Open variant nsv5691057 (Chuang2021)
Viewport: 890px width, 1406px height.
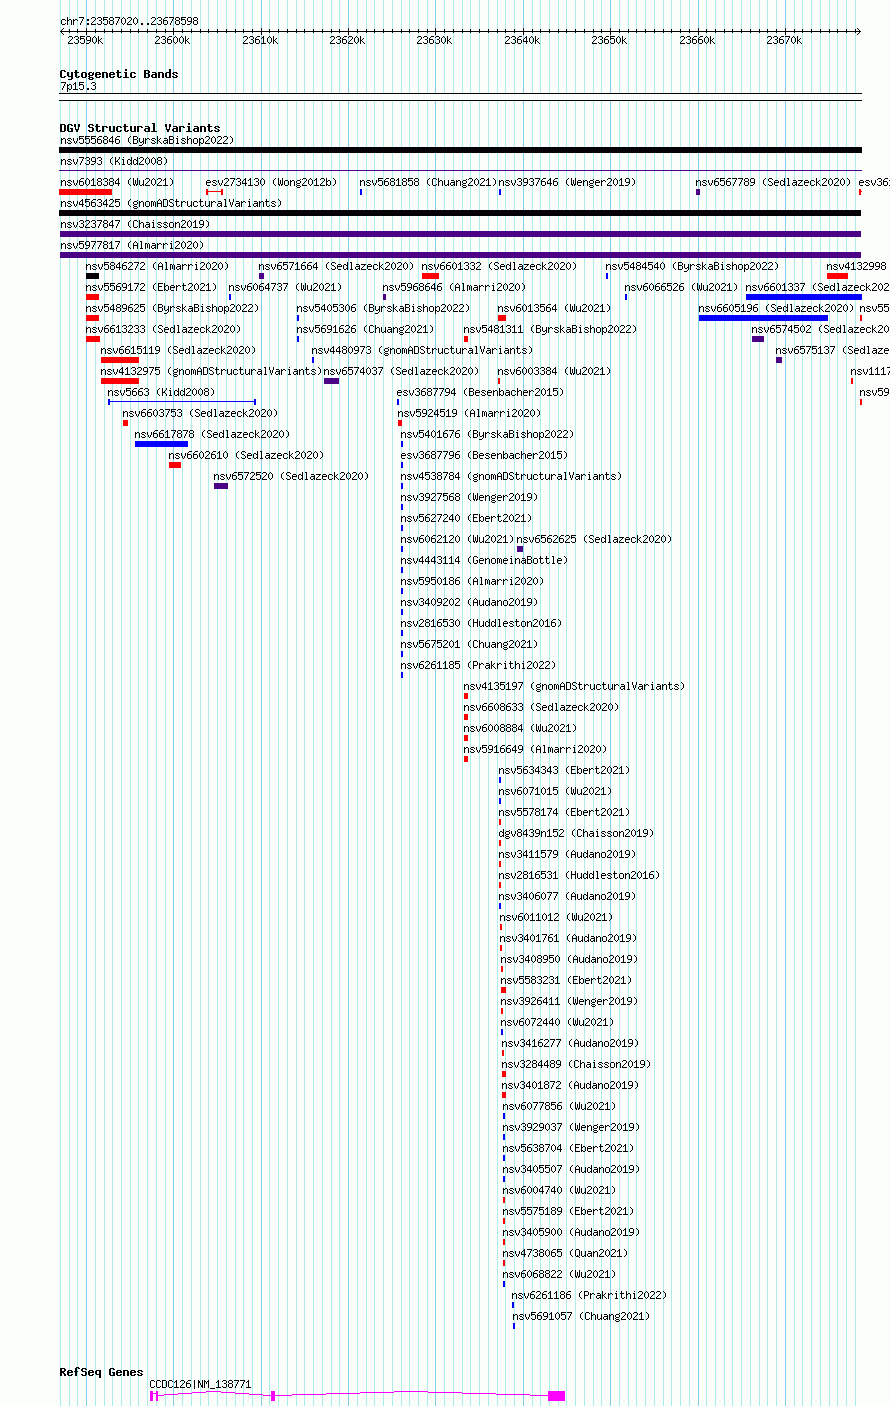581,1316
